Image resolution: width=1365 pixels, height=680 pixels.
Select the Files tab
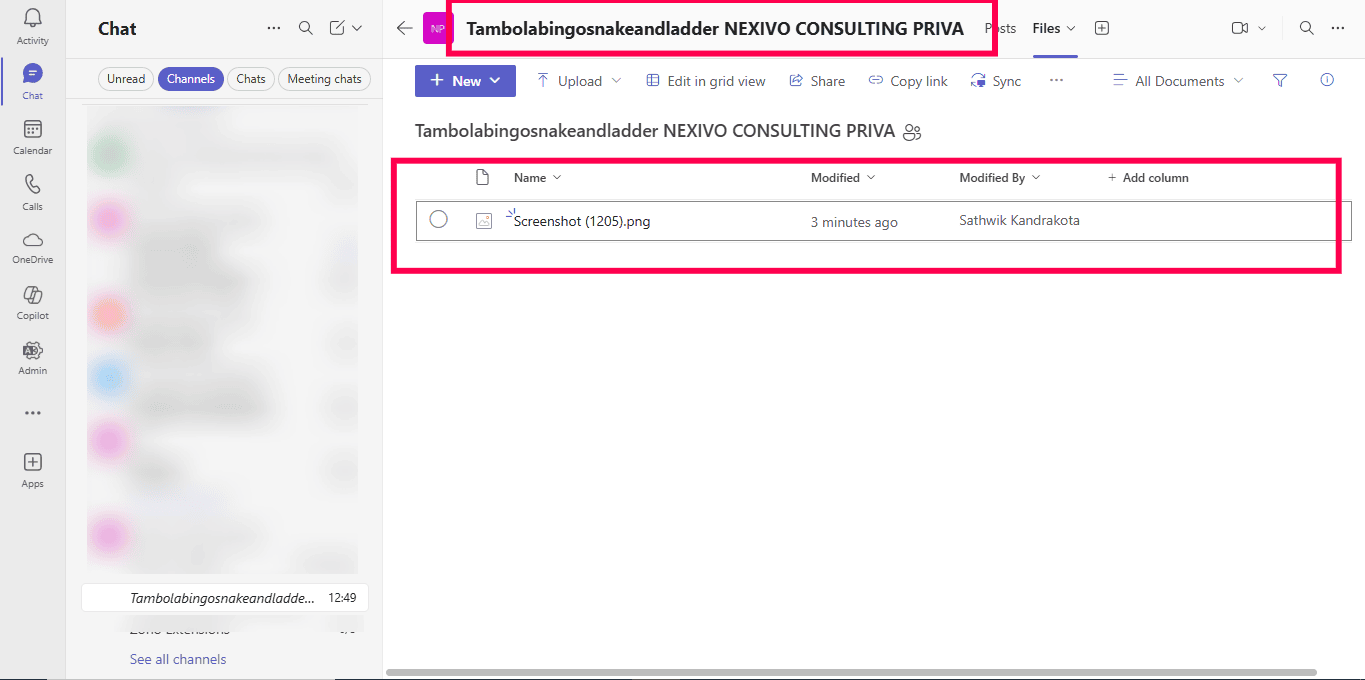coord(1046,28)
